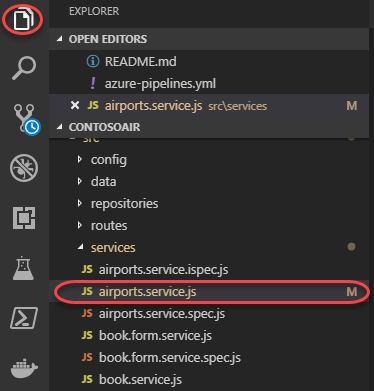Close the airports.service.js open editor
The height and width of the screenshot is (391, 374).
tap(75, 105)
